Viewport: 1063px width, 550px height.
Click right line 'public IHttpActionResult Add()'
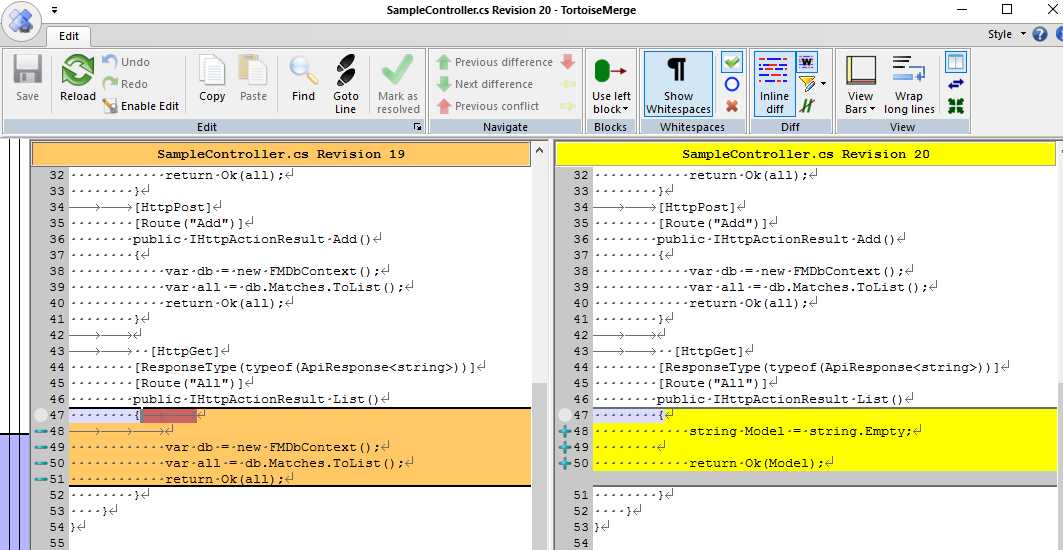coord(776,239)
